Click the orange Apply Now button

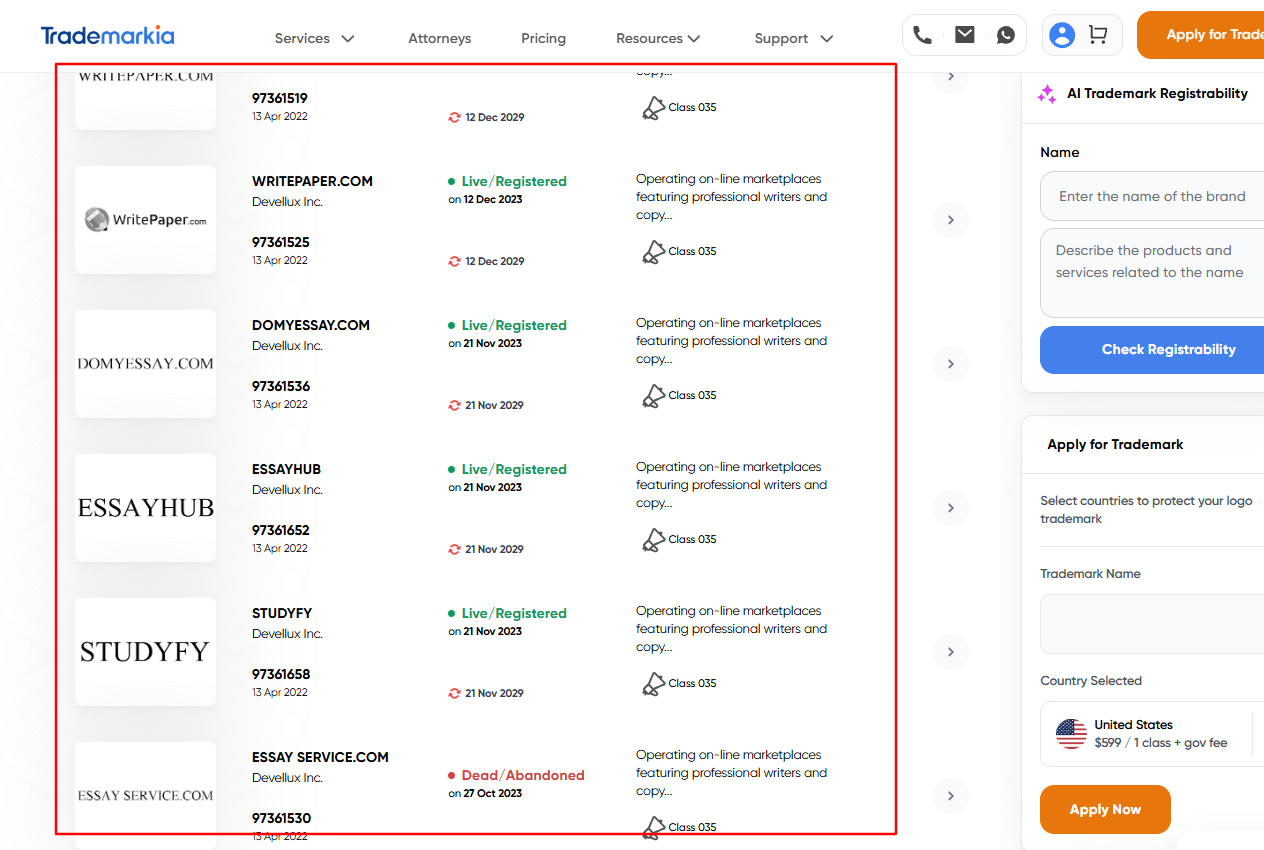[1104, 809]
